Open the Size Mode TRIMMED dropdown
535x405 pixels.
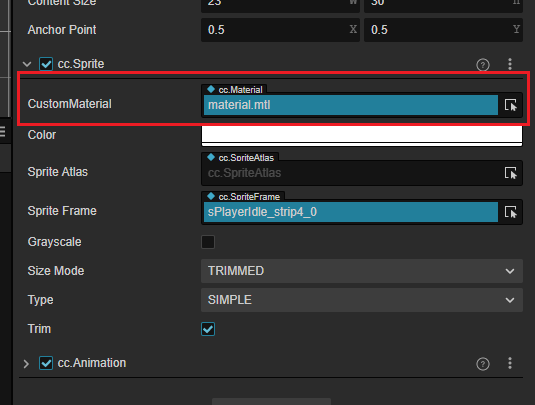point(362,271)
